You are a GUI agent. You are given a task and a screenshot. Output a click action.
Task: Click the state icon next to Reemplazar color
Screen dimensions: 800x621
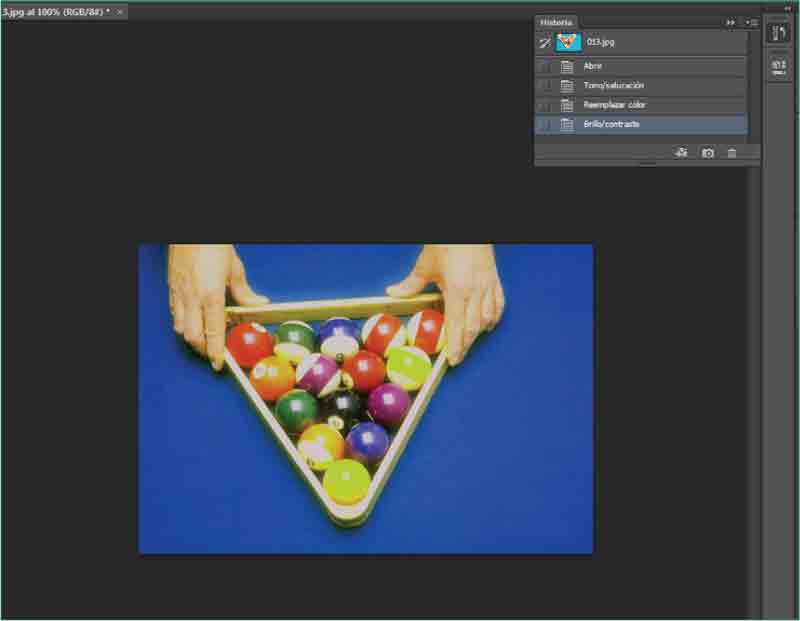[567, 105]
